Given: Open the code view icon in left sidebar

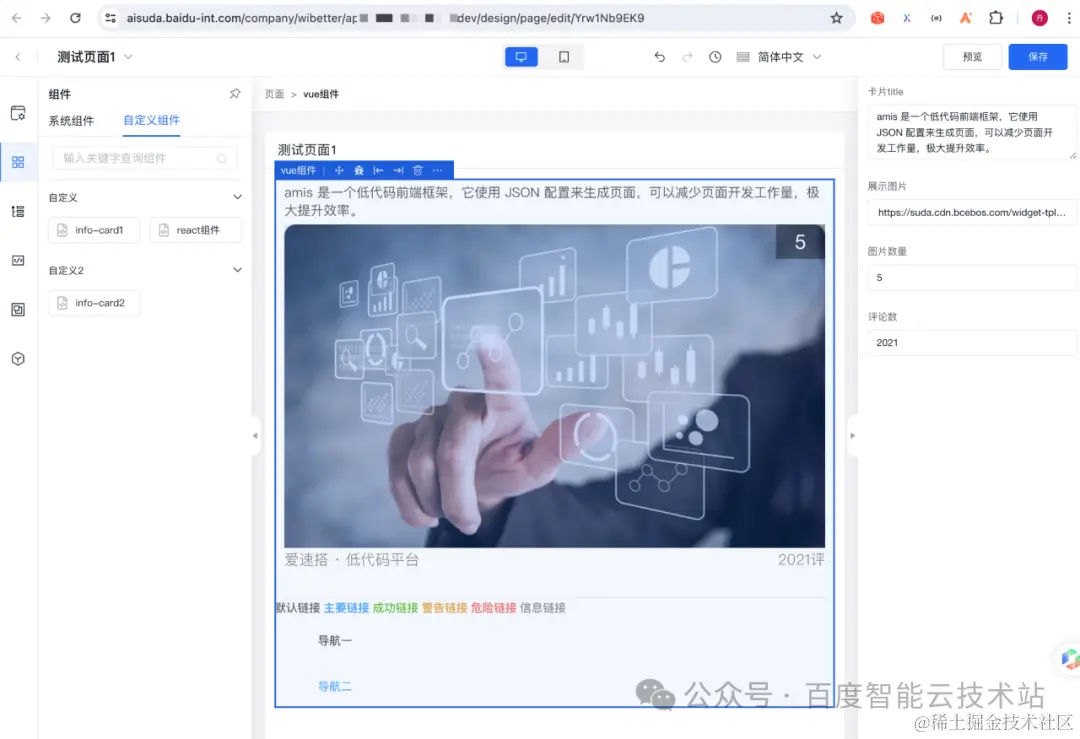Looking at the screenshot, I should (18, 260).
